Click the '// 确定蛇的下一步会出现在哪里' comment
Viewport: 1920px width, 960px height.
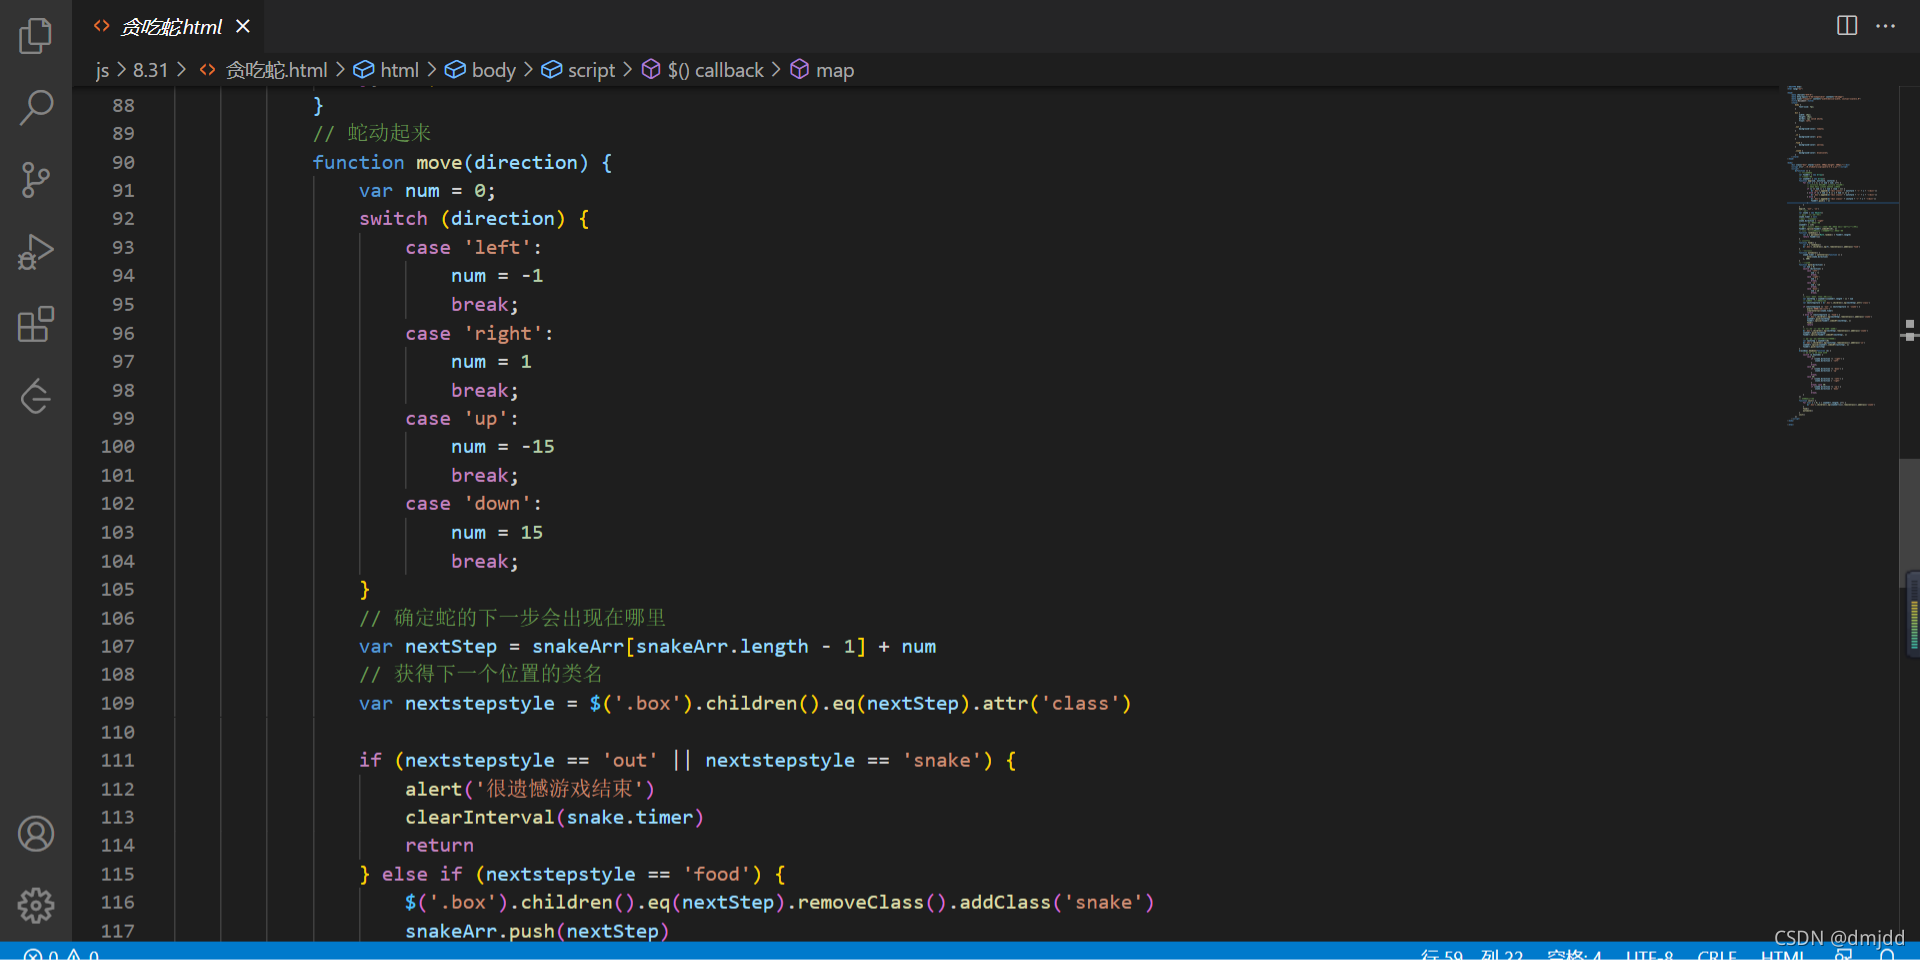(513, 618)
